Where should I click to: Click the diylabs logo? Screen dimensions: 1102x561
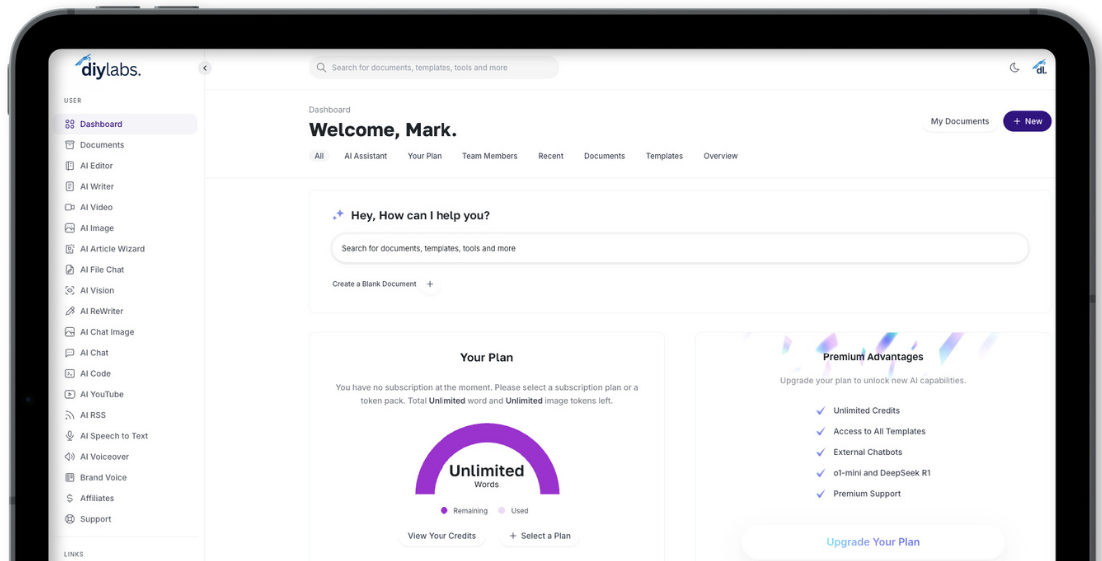pos(108,67)
